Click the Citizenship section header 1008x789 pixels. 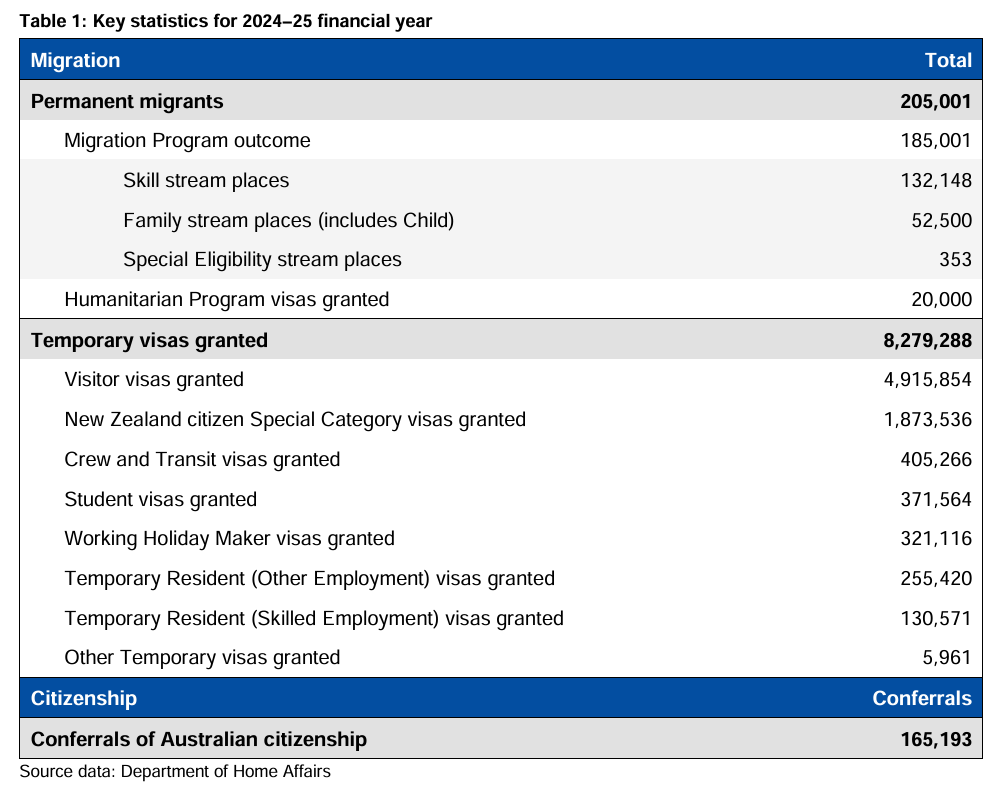pos(84,697)
